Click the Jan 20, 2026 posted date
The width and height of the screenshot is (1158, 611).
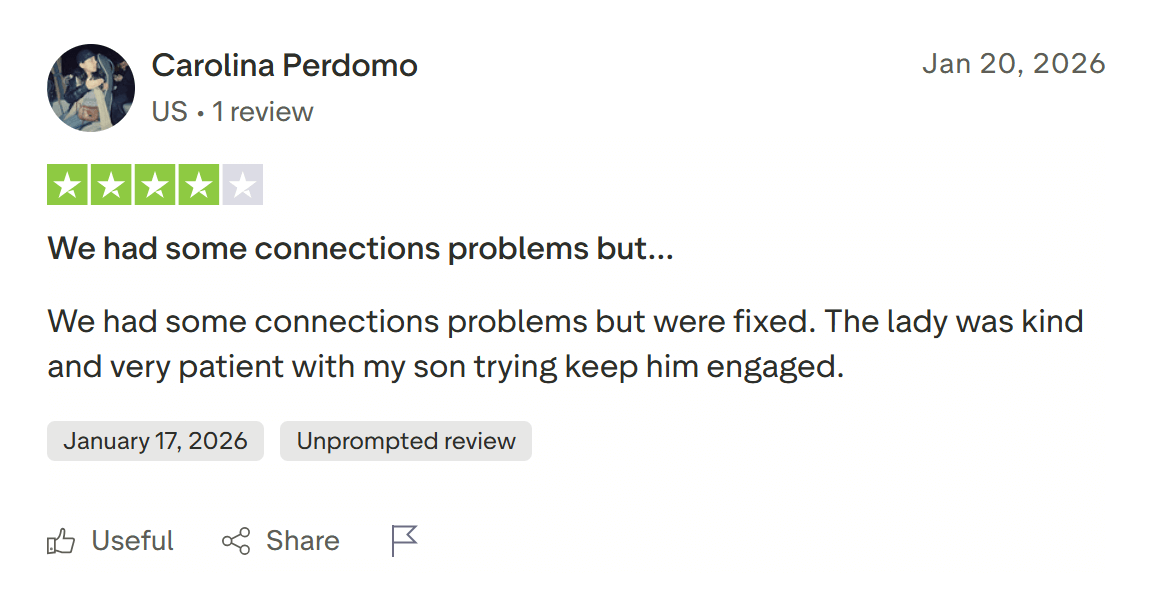1013,64
